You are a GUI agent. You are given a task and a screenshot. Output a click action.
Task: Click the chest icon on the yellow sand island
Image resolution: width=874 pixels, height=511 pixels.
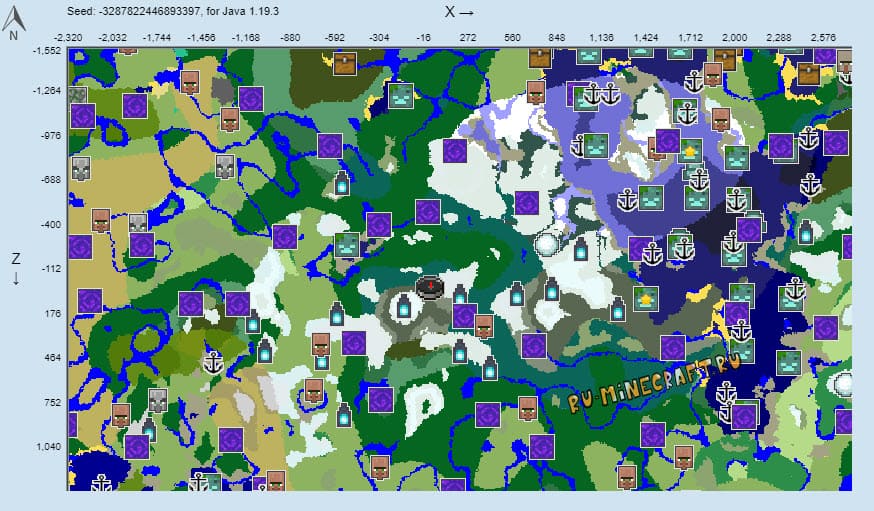tap(808, 73)
